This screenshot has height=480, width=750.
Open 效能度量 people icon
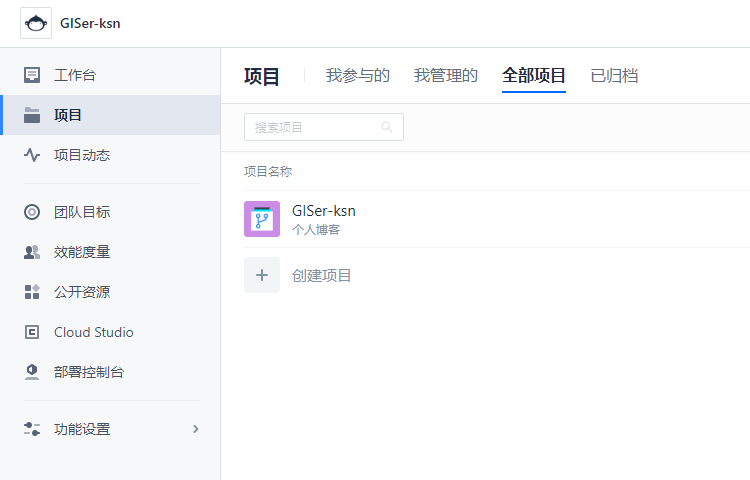tap(32, 252)
